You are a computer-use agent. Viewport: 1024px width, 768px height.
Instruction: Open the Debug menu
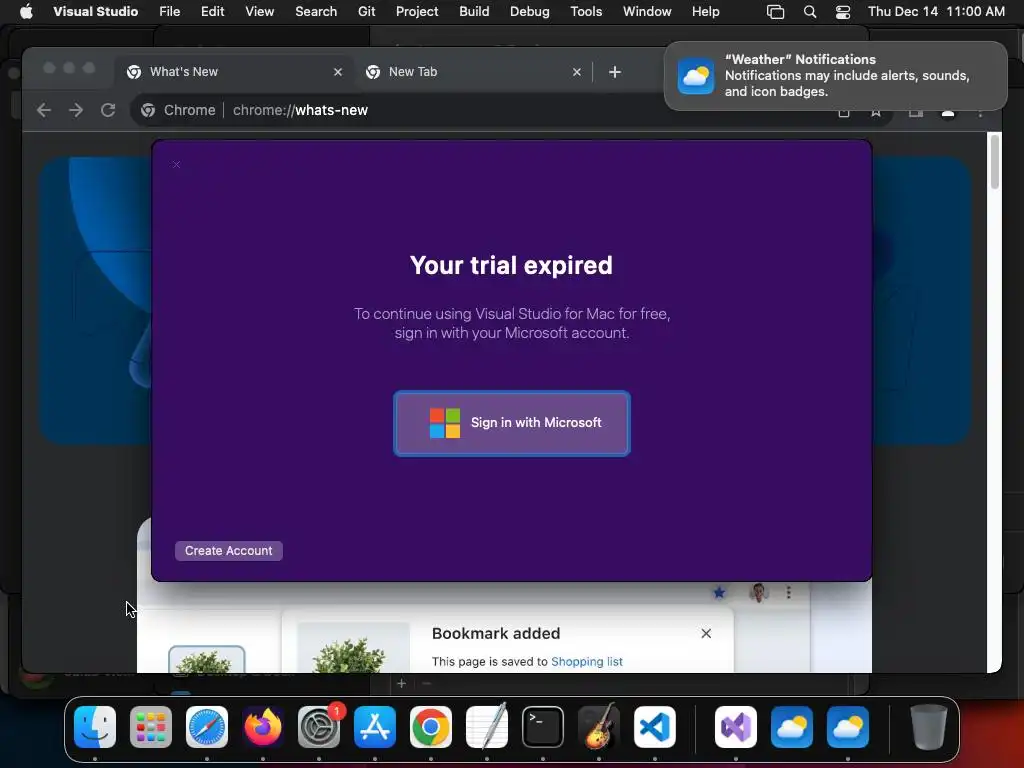[530, 11]
